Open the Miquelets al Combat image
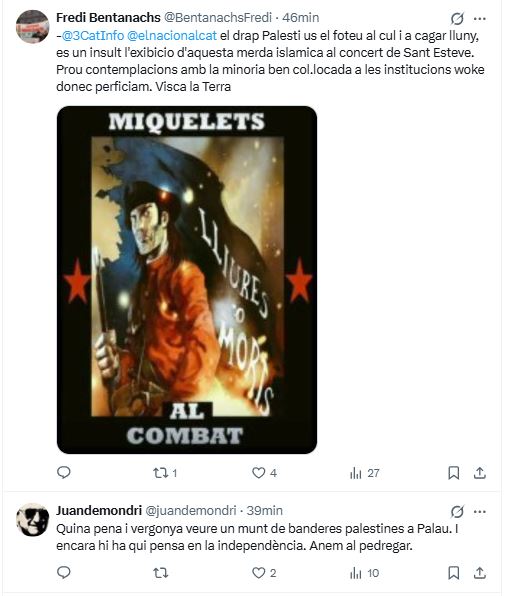The width and height of the screenshot is (507, 596). pos(187,280)
